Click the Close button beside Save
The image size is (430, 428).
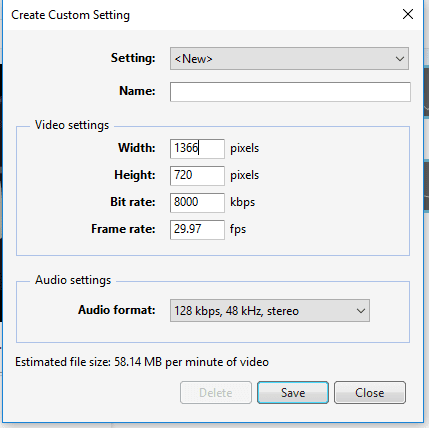tap(370, 393)
